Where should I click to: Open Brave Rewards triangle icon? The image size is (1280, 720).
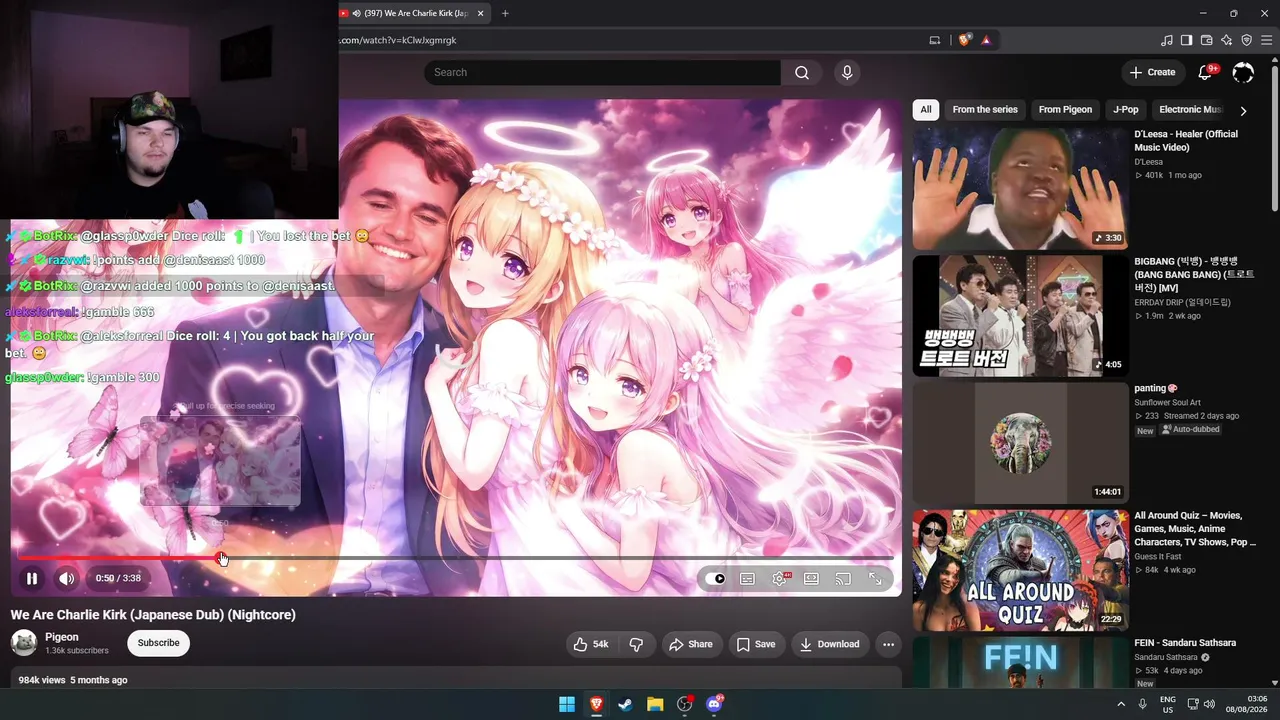point(986,40)
